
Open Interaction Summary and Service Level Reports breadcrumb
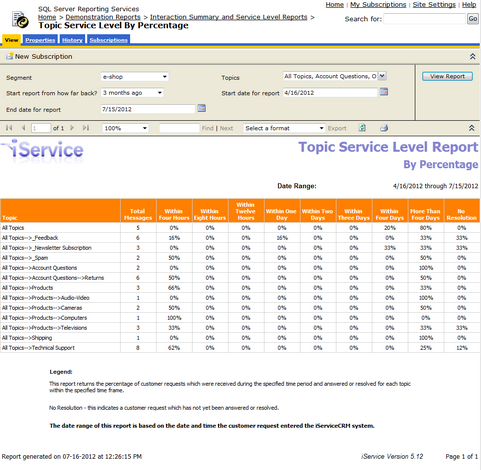228,17
